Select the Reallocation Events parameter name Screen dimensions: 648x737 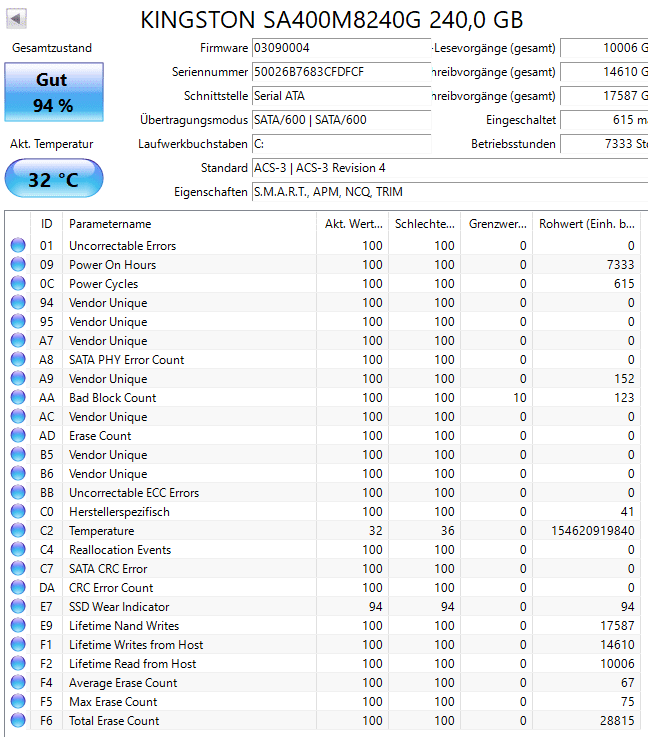pos(120,550)
